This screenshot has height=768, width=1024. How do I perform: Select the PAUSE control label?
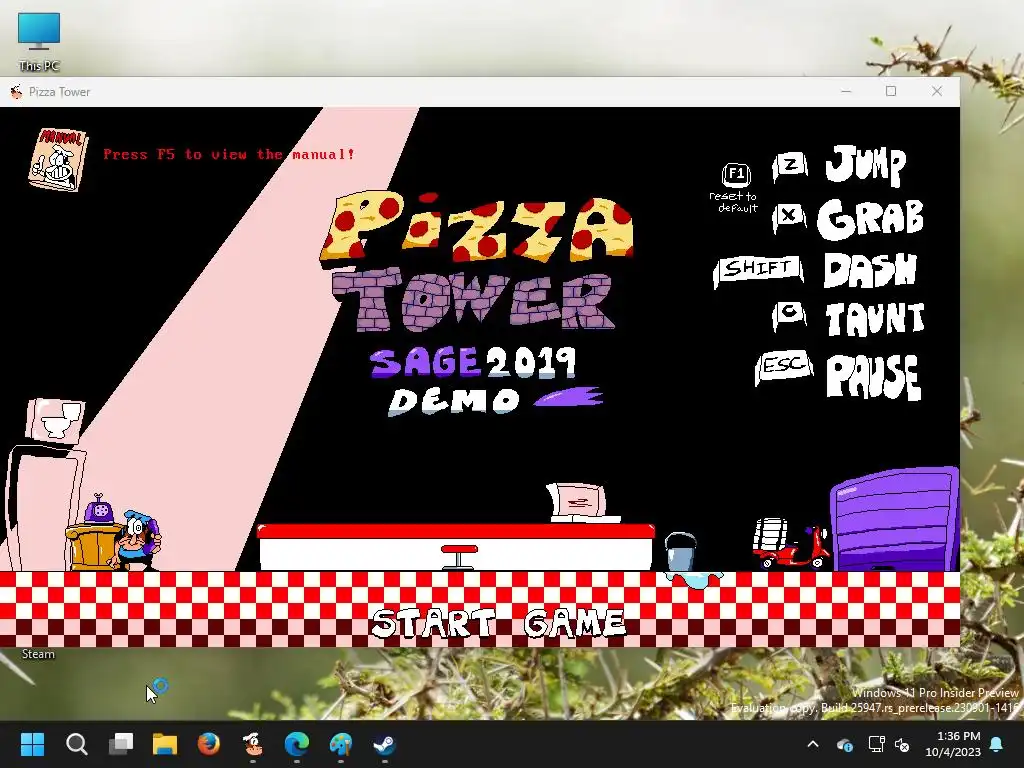click(874, 377)
